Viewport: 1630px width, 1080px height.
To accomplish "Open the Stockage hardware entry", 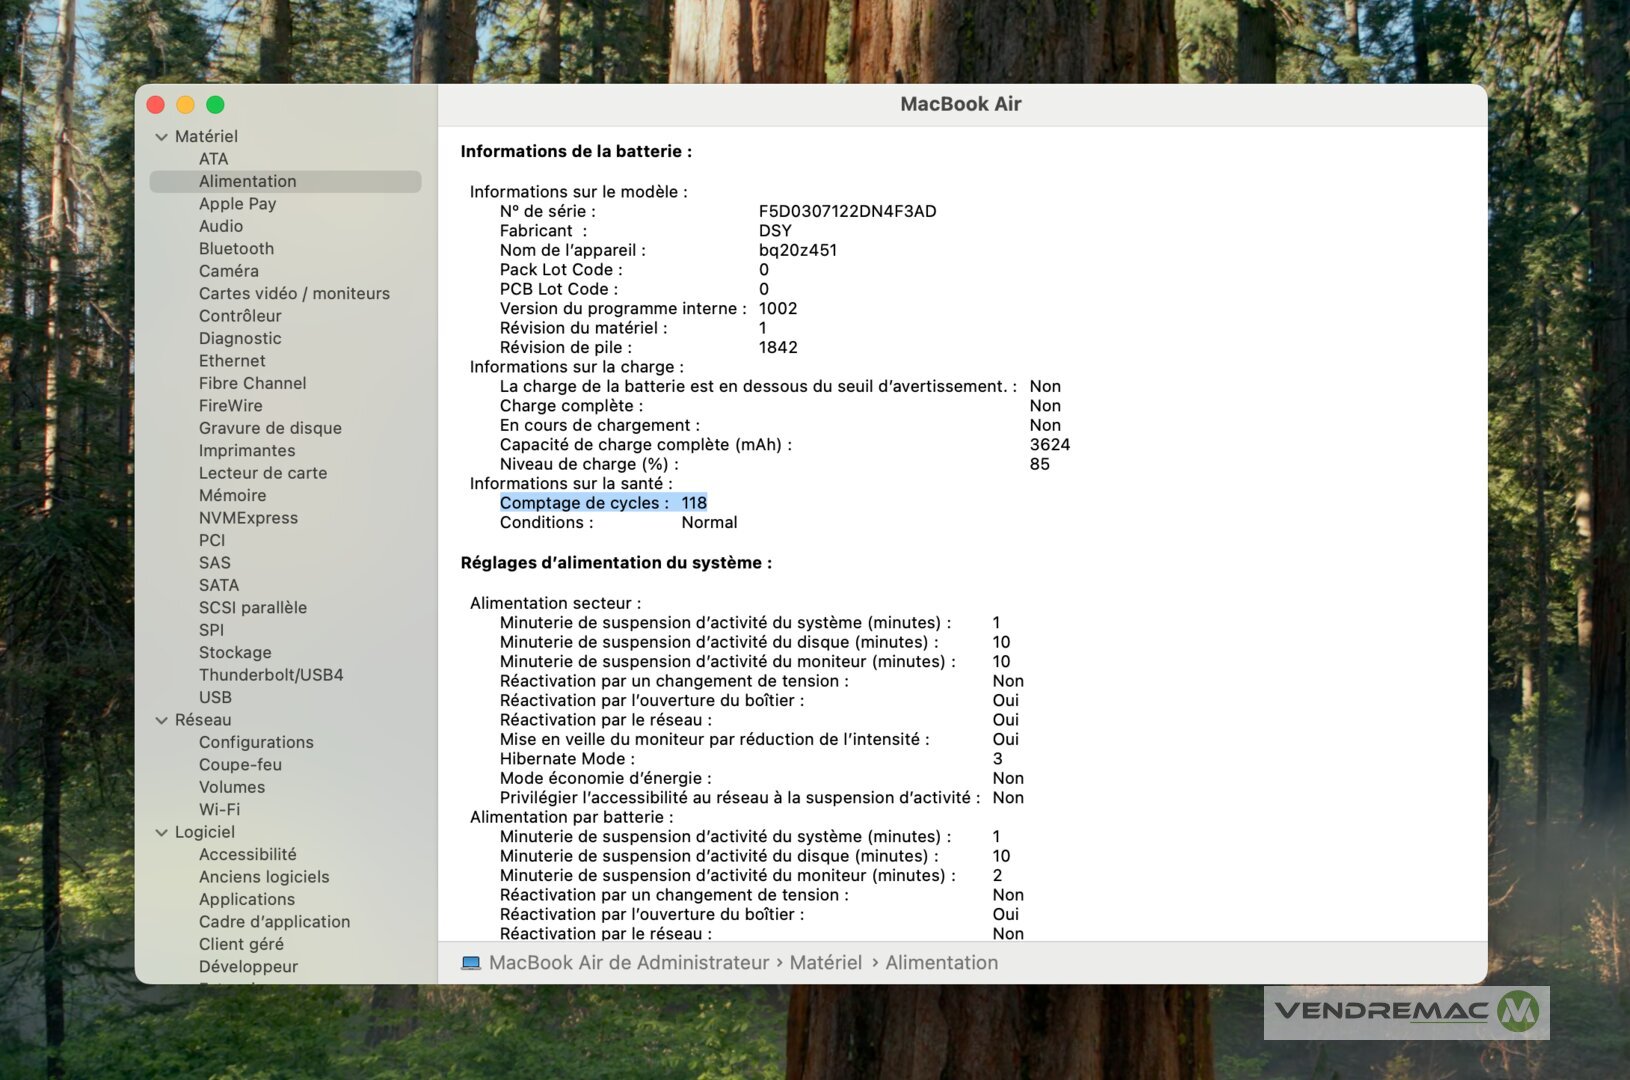I will (x=235, y=652).
